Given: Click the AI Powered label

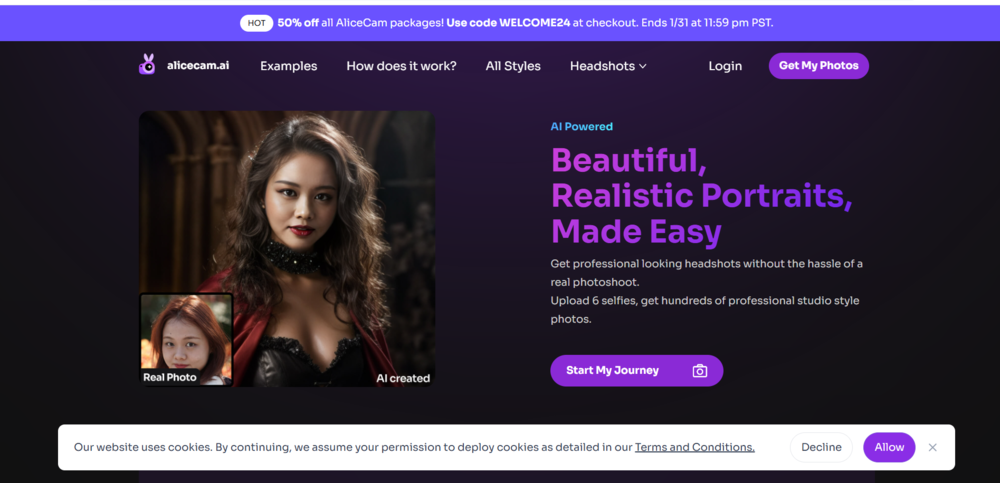Looking at the screenshot, I should 581,127.
